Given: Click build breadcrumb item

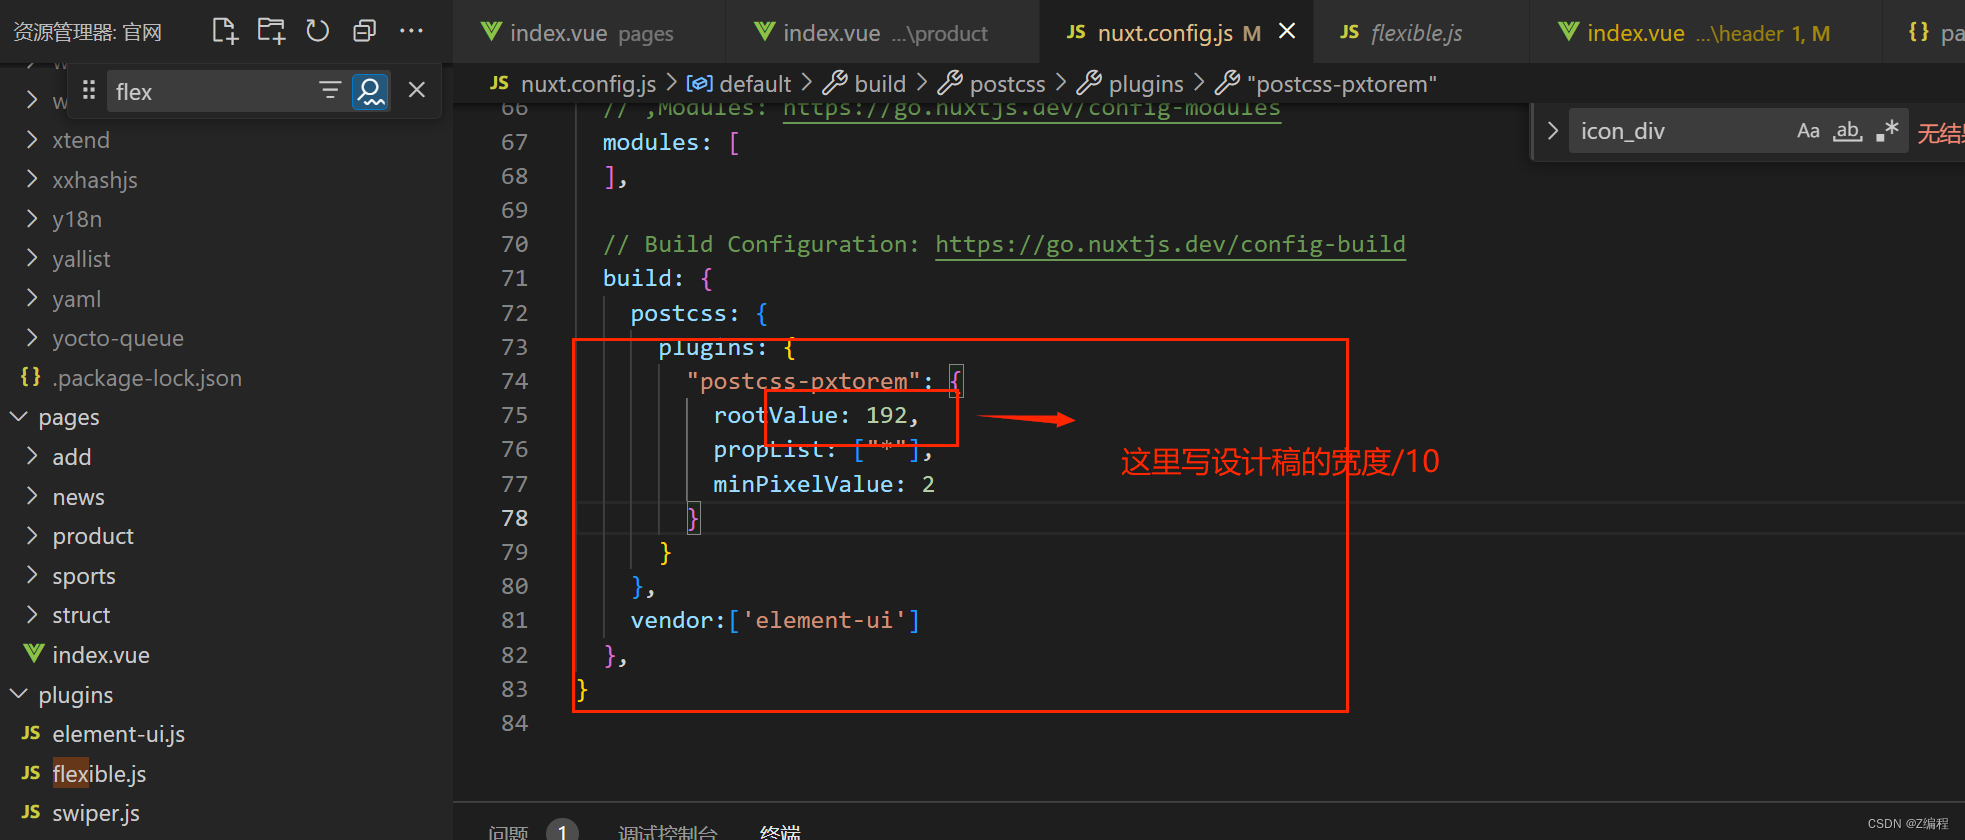Looking at the screenshot, I should point(864,84).
